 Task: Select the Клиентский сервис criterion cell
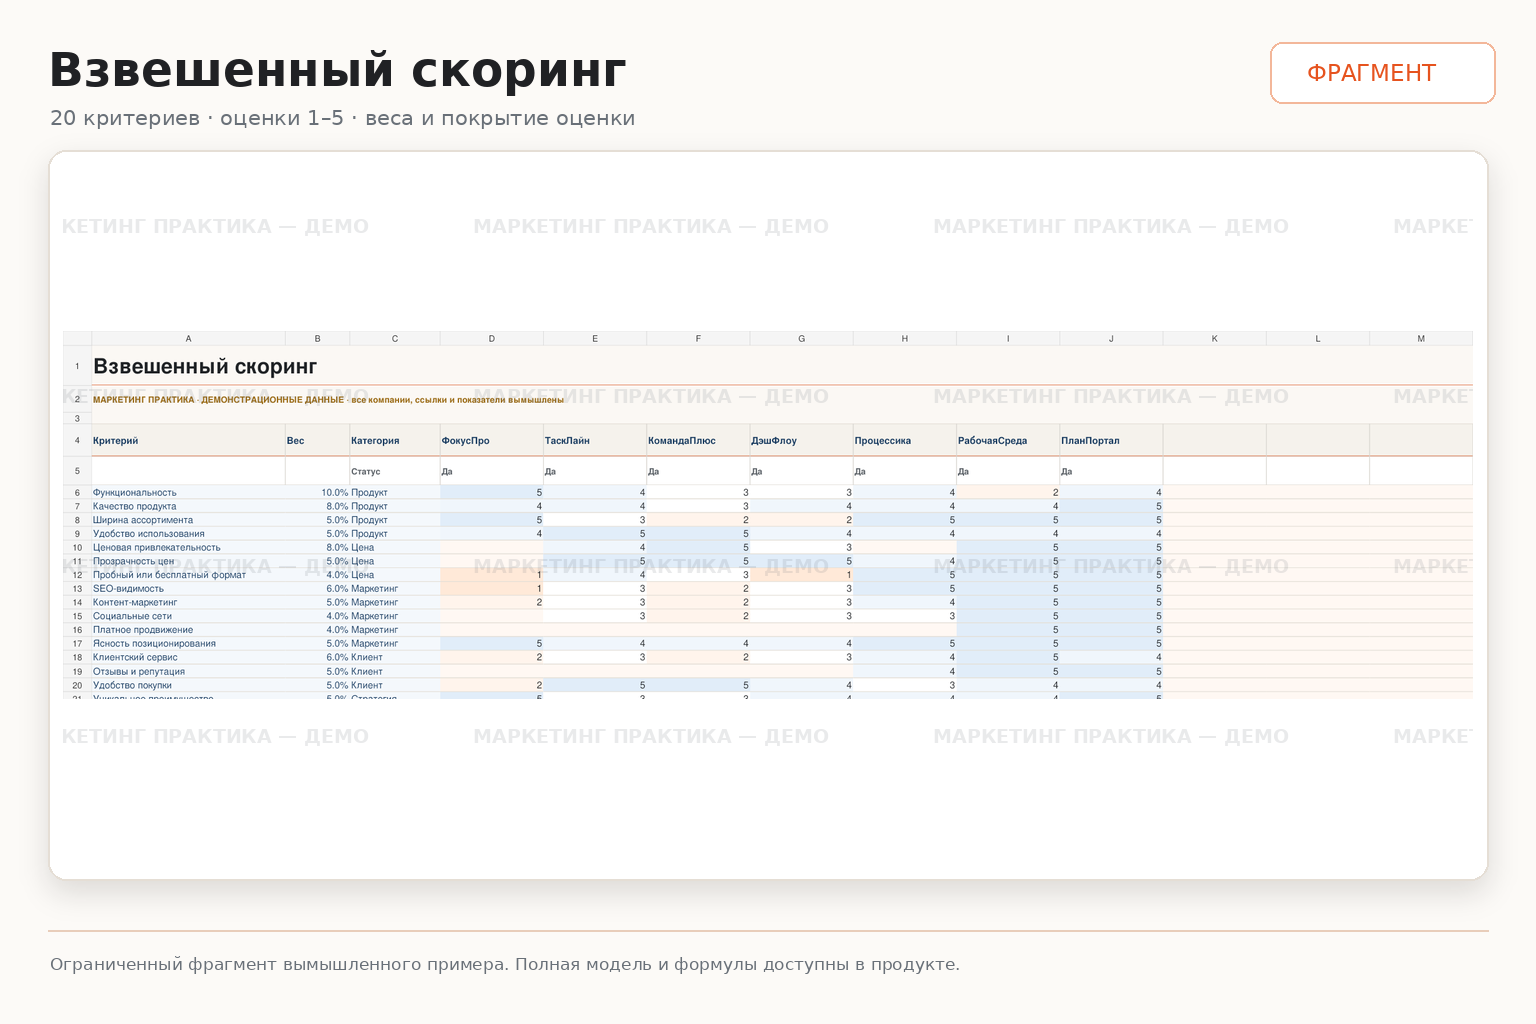coord(188,658)
